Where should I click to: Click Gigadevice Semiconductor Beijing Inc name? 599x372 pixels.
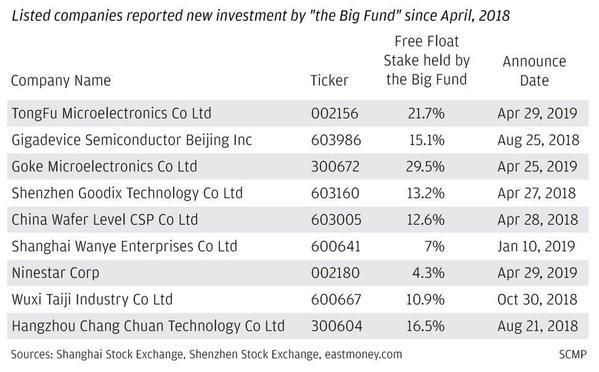[131, 140]
